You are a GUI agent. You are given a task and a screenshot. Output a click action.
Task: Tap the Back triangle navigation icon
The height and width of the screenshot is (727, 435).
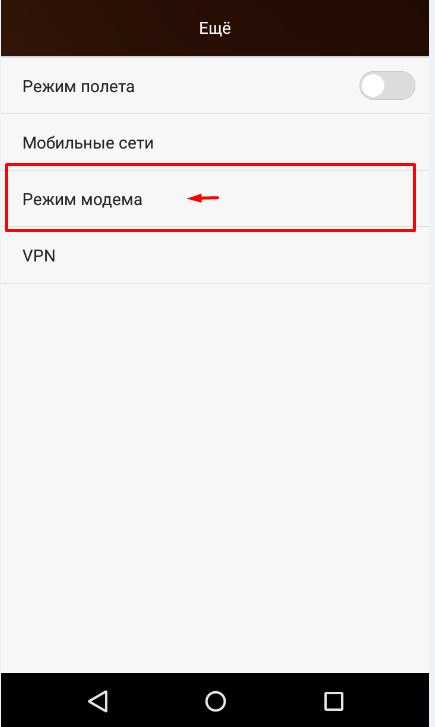(98, 701)
